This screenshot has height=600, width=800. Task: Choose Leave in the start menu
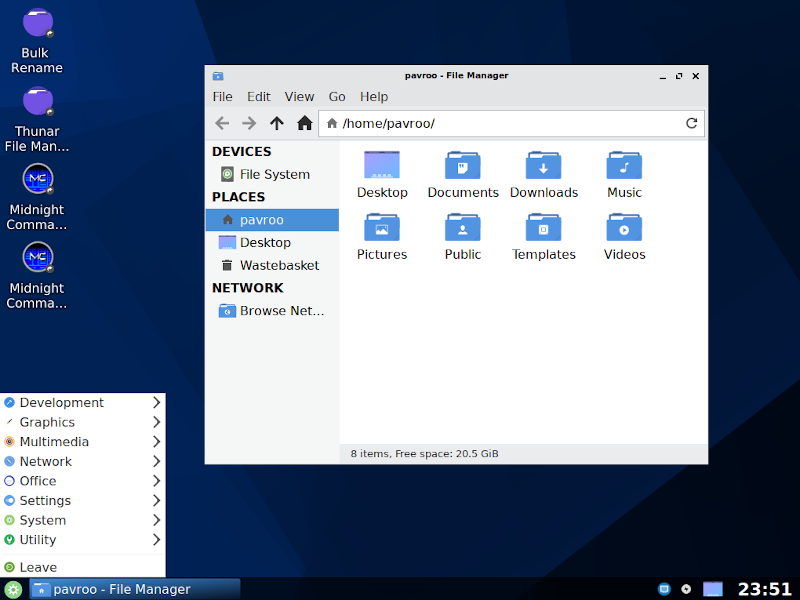click(x=83, y=567)
